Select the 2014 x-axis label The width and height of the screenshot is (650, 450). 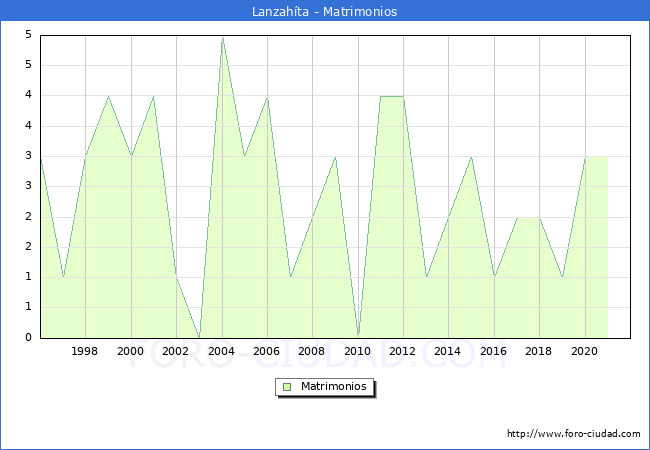point(448,351)
